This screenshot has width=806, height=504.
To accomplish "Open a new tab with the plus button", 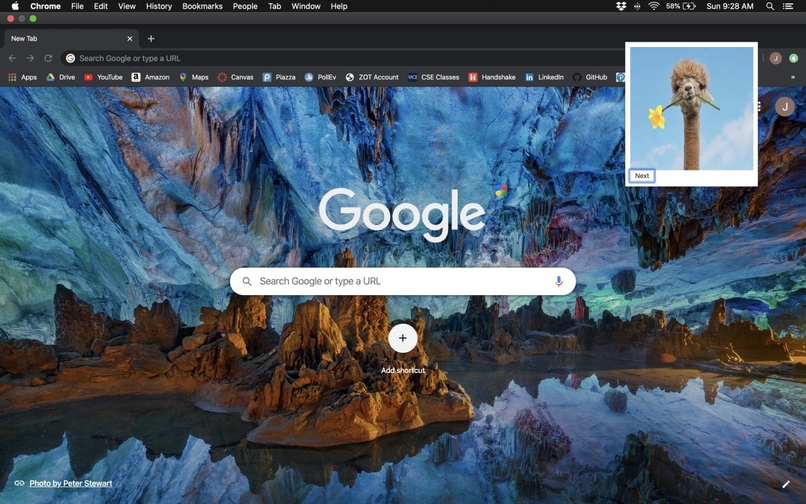I will pyautogui.click(x=151, y=39).
